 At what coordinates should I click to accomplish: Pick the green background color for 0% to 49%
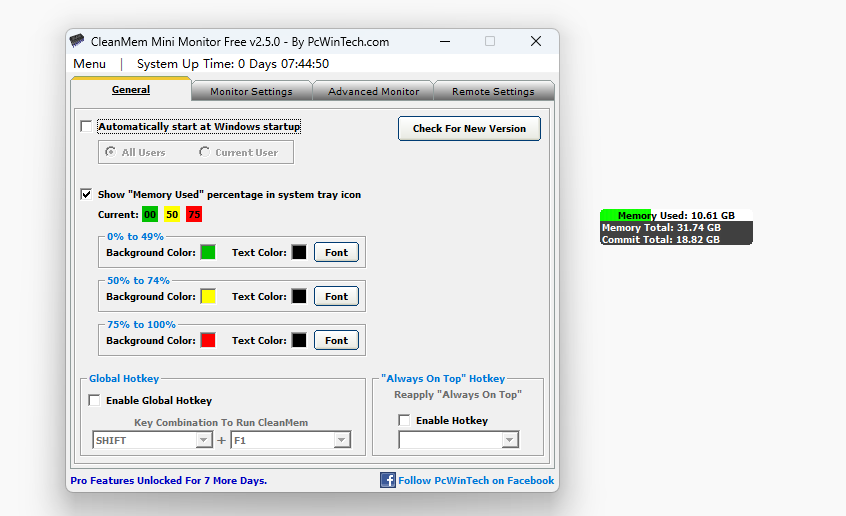tap(208, 252)
